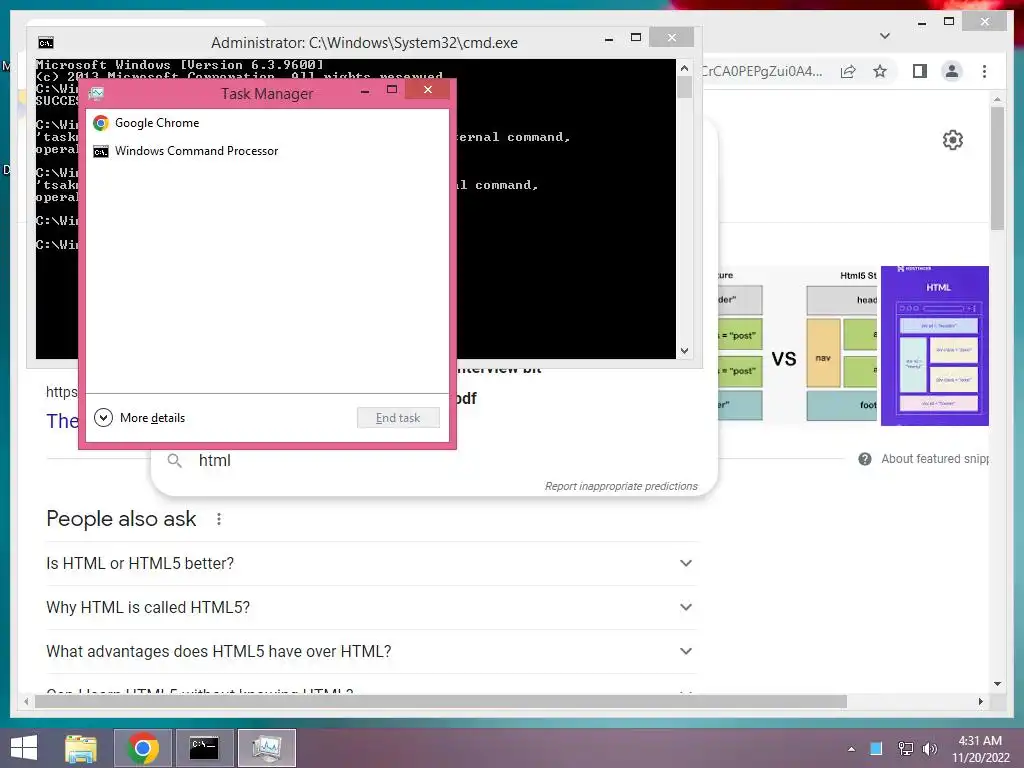
Task: Open About featured snippets link
Action: (x=935, y=459)
